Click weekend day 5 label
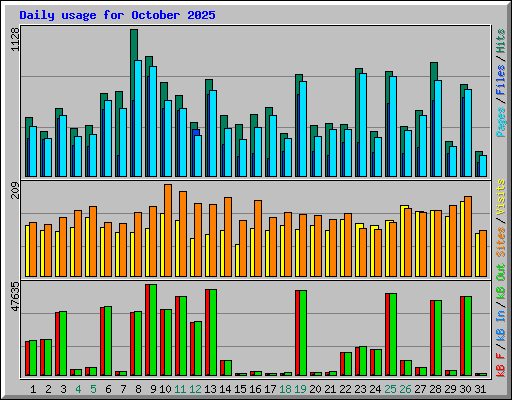 click(x=93, y=389)
